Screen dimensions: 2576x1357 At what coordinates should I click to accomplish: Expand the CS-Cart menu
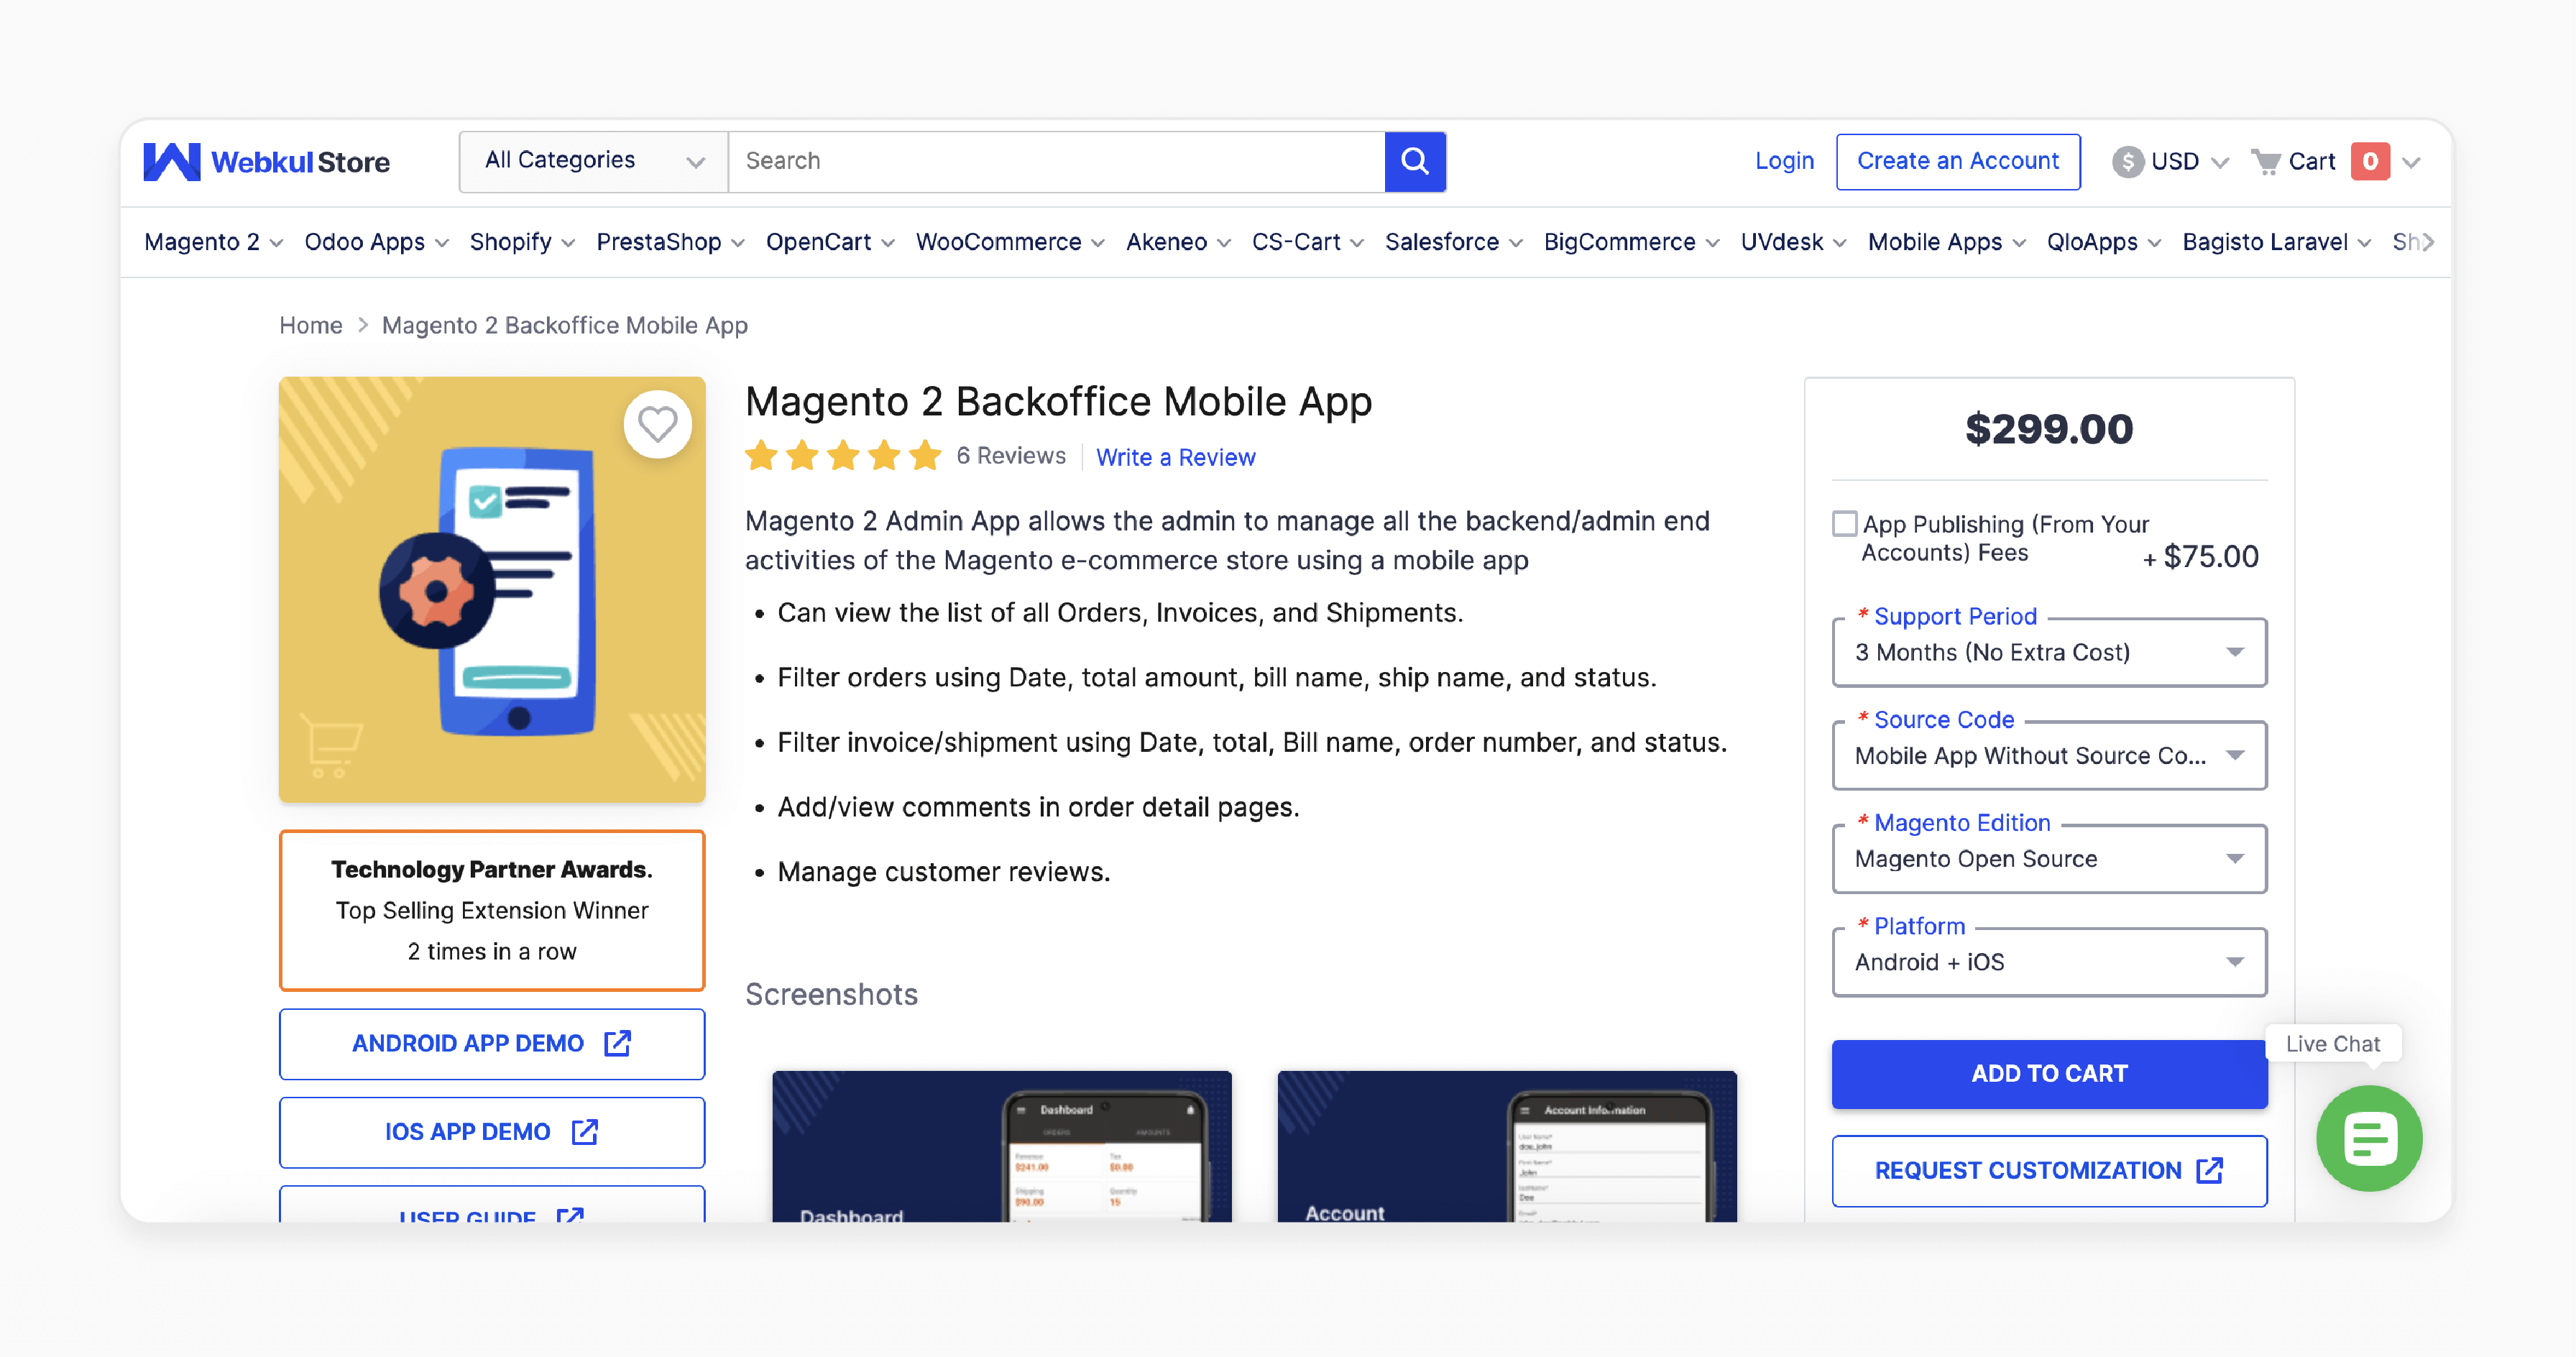1308,242
